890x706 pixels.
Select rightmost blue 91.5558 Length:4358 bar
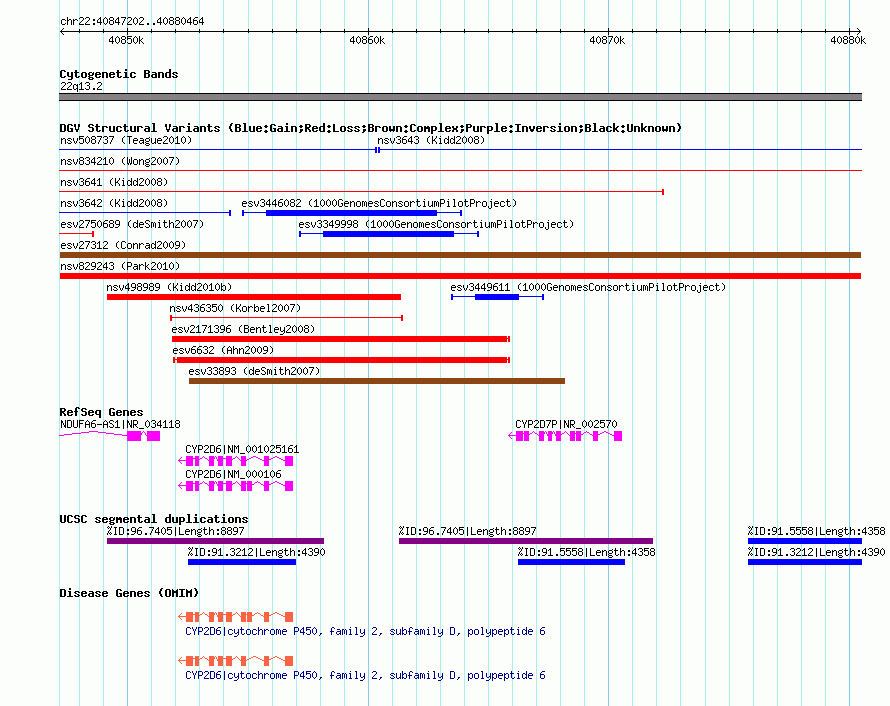805,541
